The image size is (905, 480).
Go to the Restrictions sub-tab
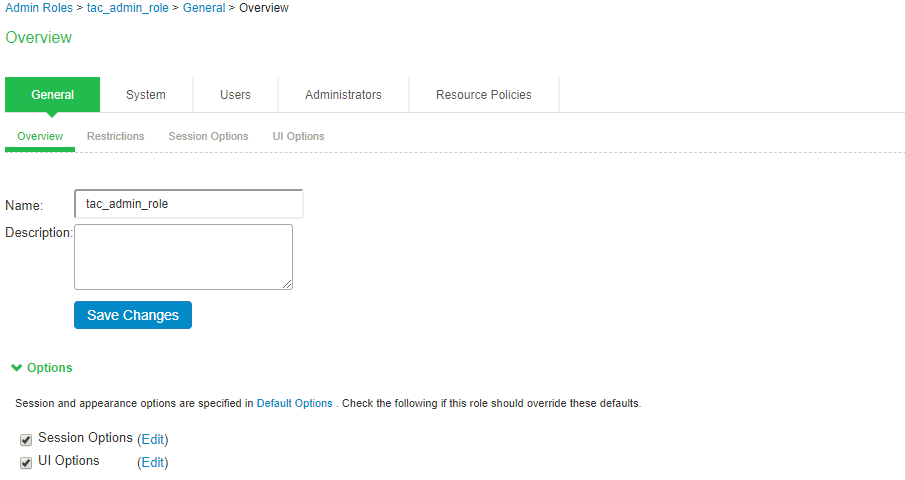pos(115,136)
